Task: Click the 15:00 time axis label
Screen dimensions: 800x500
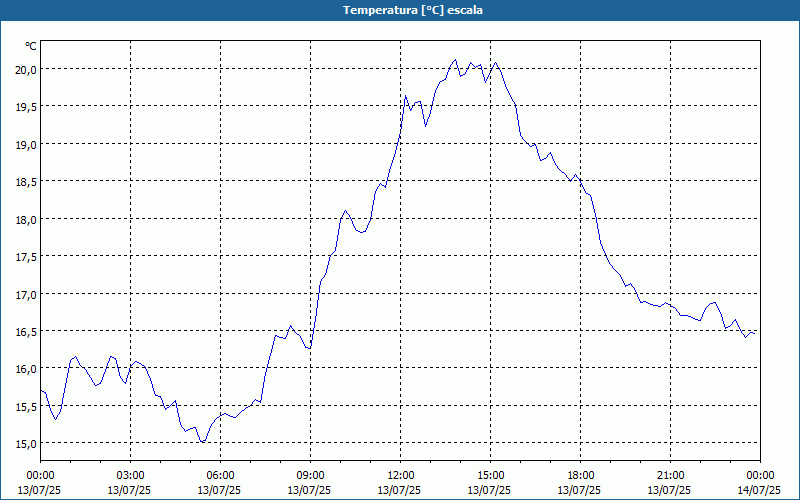Action: pos(490,476)
